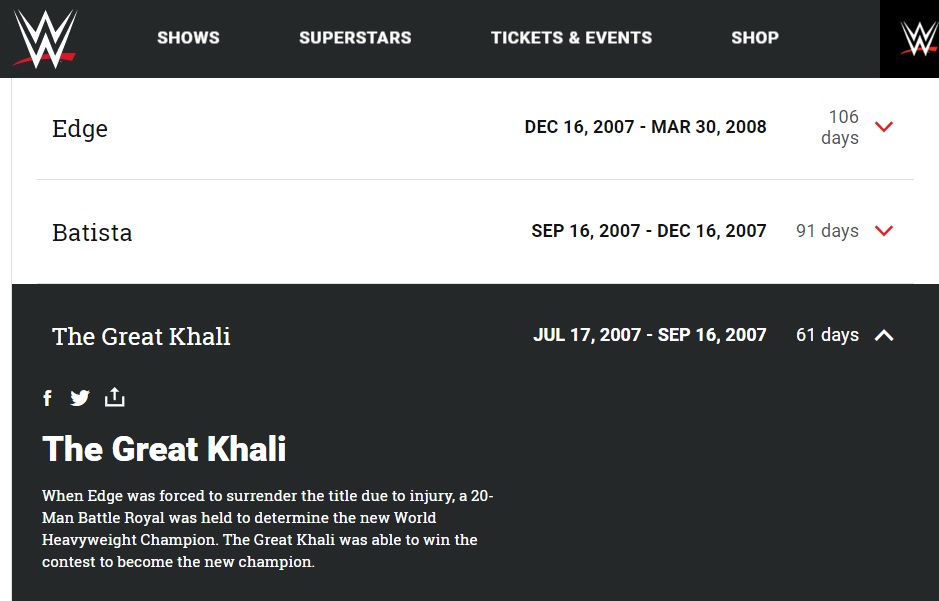Collapse The Great Khali reign chevron
The height and width of the screenshot is (601, 939).
click(x=884, y=335)
